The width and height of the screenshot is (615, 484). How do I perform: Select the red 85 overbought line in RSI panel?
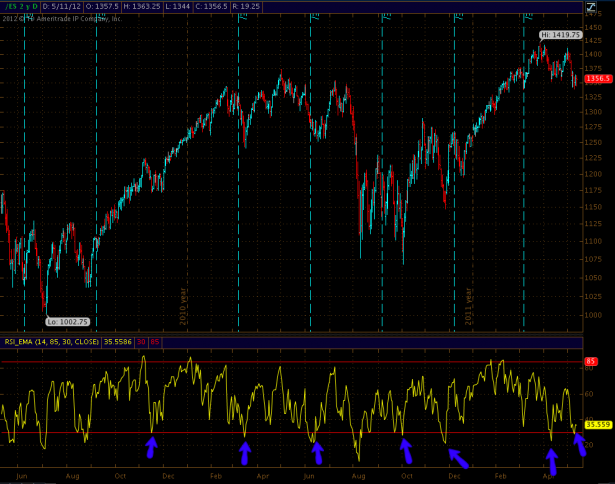pos(291,362)
